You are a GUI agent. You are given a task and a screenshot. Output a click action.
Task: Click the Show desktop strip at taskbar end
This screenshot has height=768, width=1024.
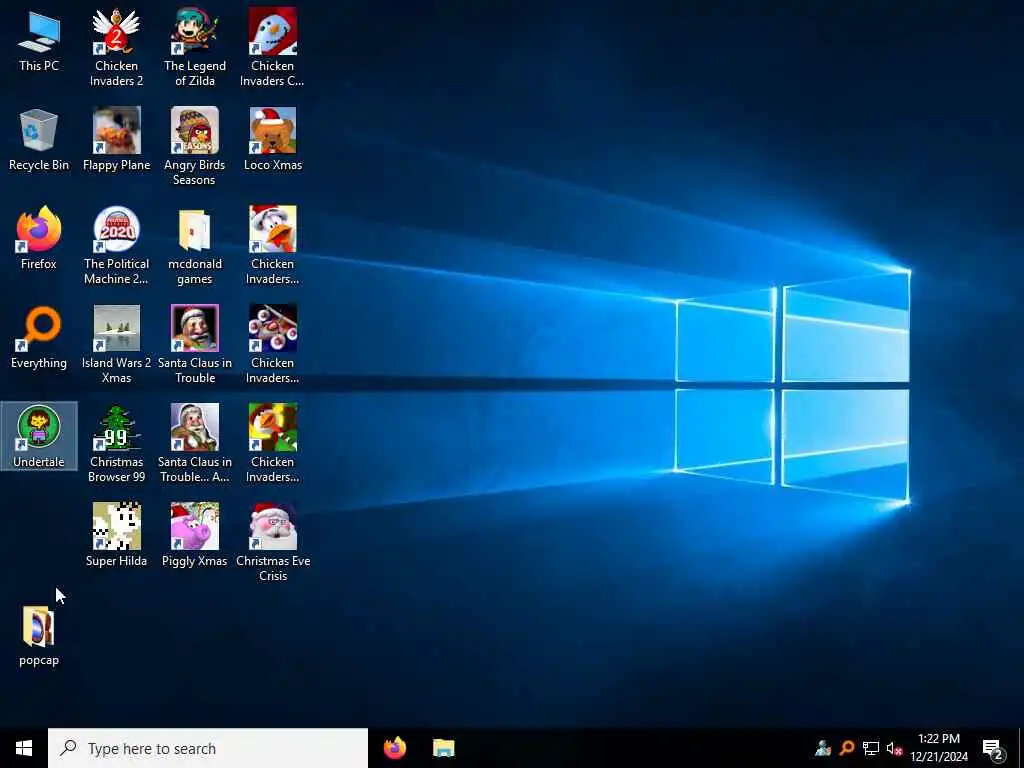[1021, 748]
